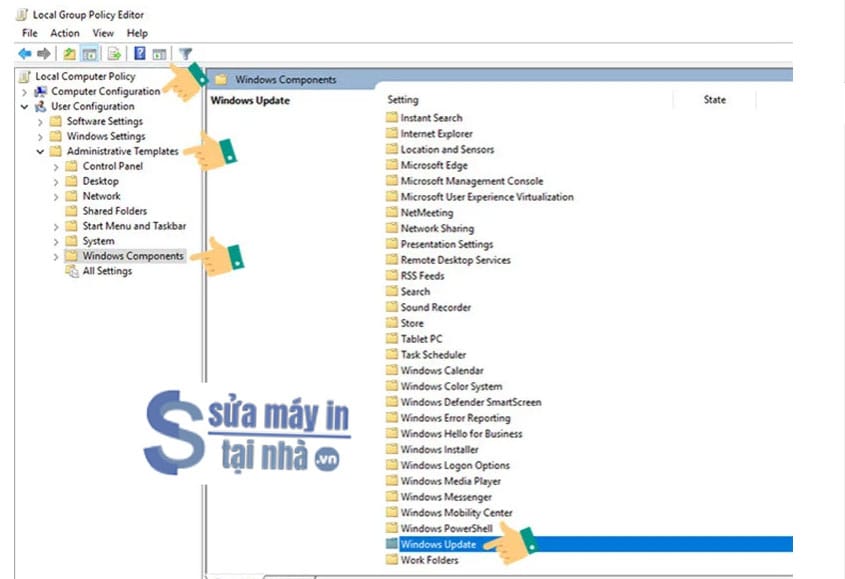Click the Shared Folders tree folder icon
The width and height of the screenshot is (845, 579).
point(71,211)
